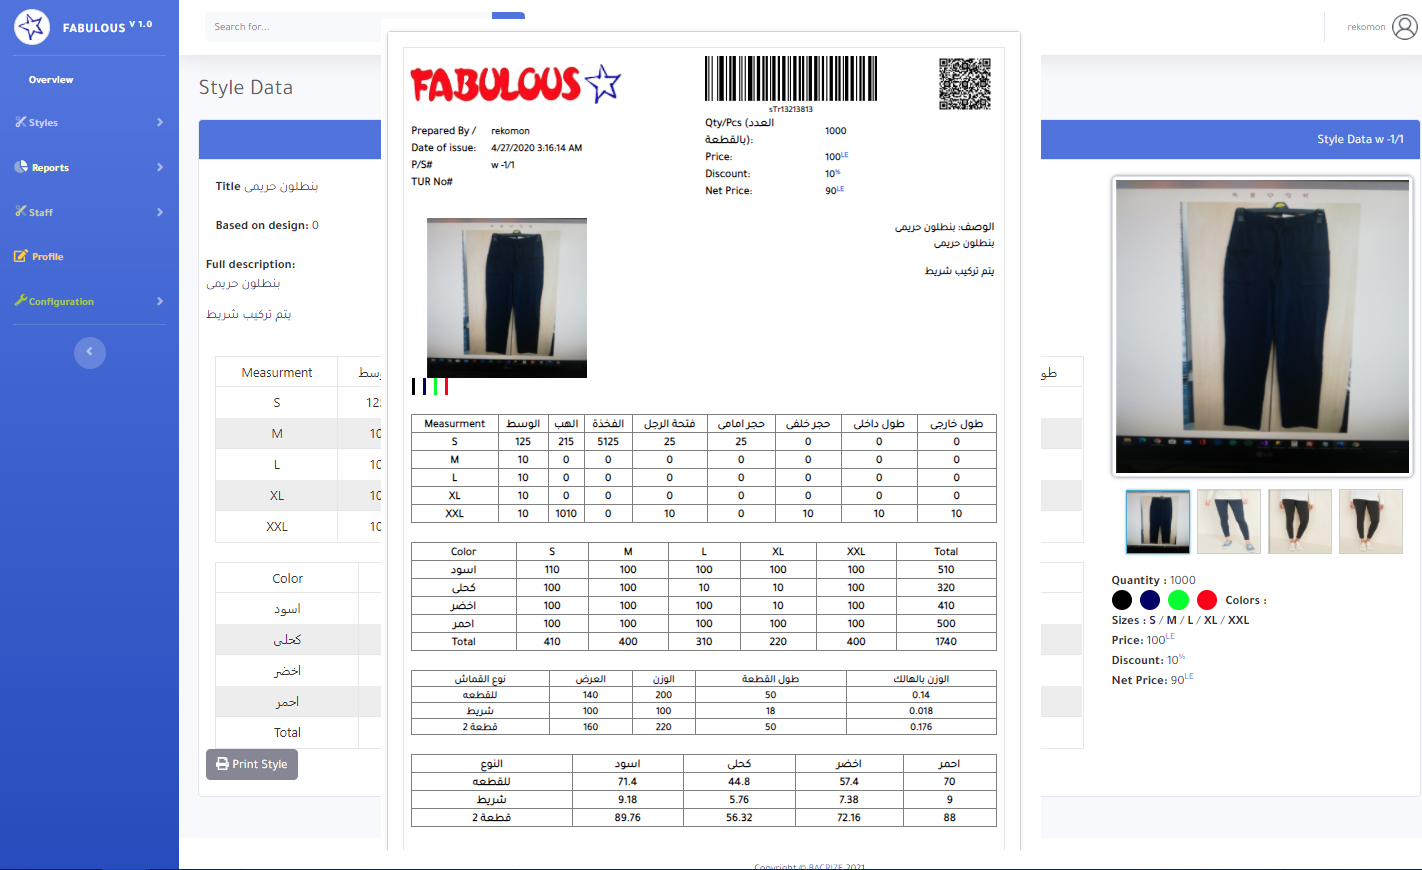Open the Profile menu item
The width and height of the screenshot is (1422, 870).
[47, 257]
